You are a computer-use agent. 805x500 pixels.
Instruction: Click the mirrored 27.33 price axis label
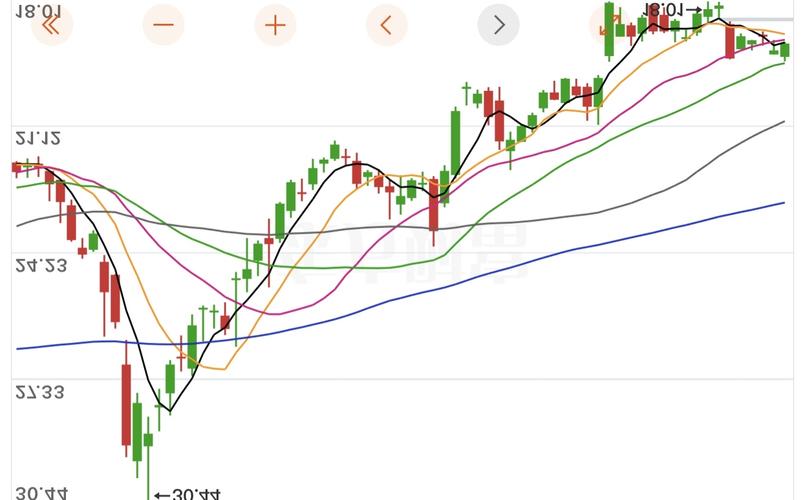tap(40, 392)
